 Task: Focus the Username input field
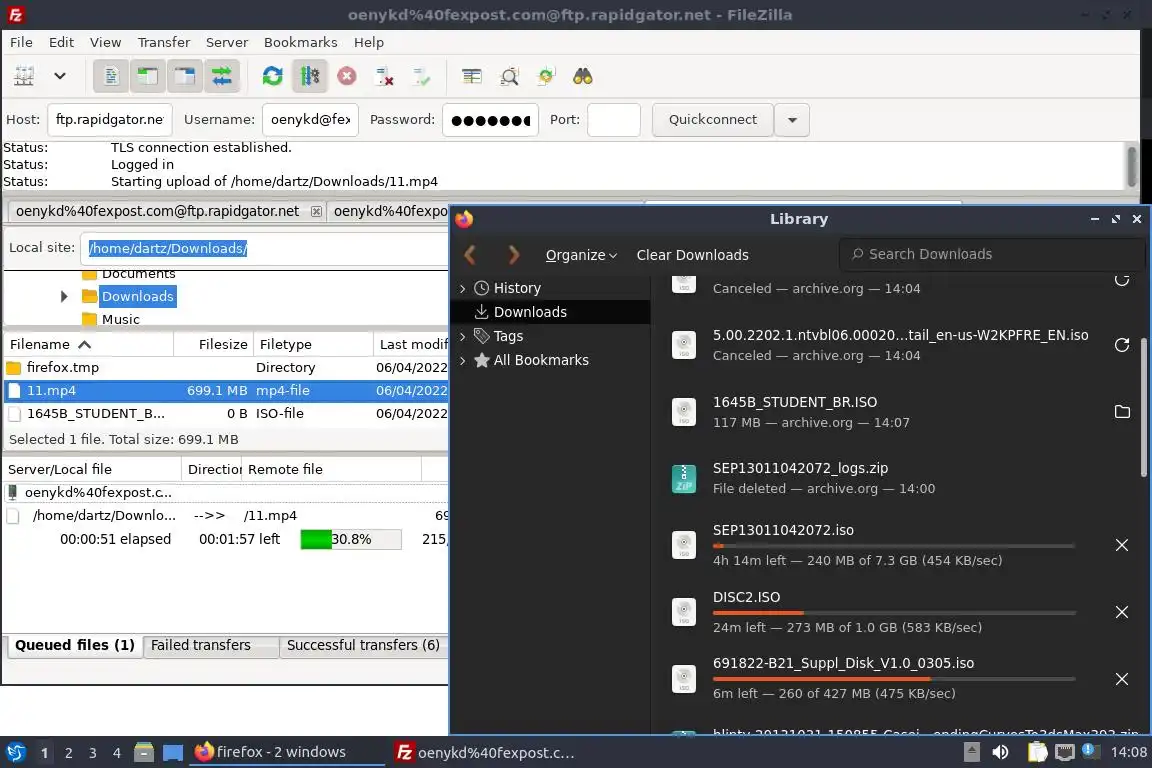(310, 119)
